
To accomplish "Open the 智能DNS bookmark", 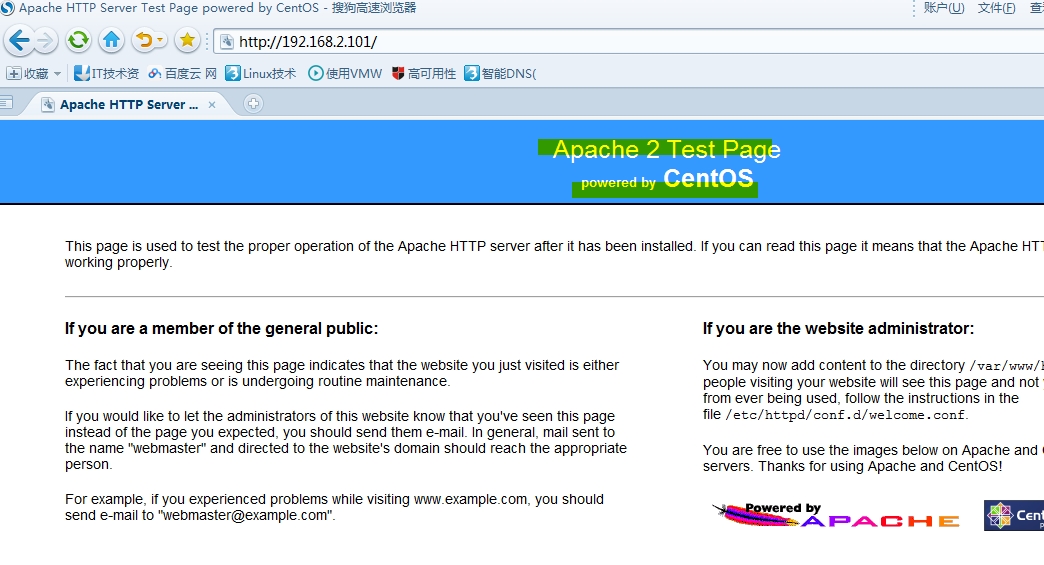I will coord(500,74).
